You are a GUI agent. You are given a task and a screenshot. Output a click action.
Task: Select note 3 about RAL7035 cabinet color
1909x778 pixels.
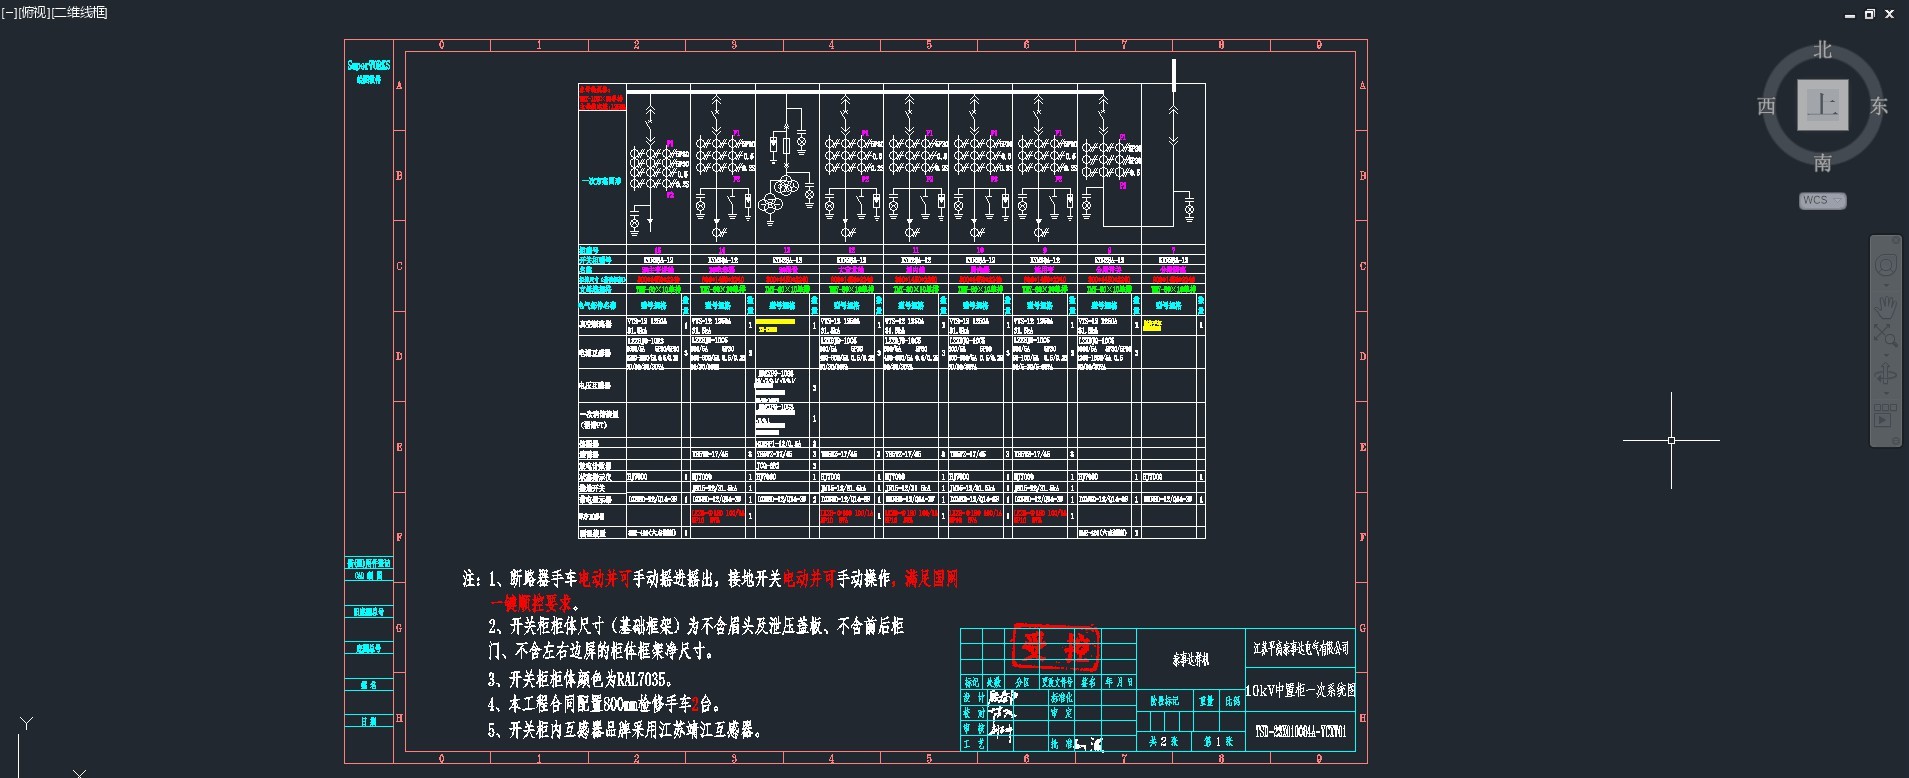580,679
